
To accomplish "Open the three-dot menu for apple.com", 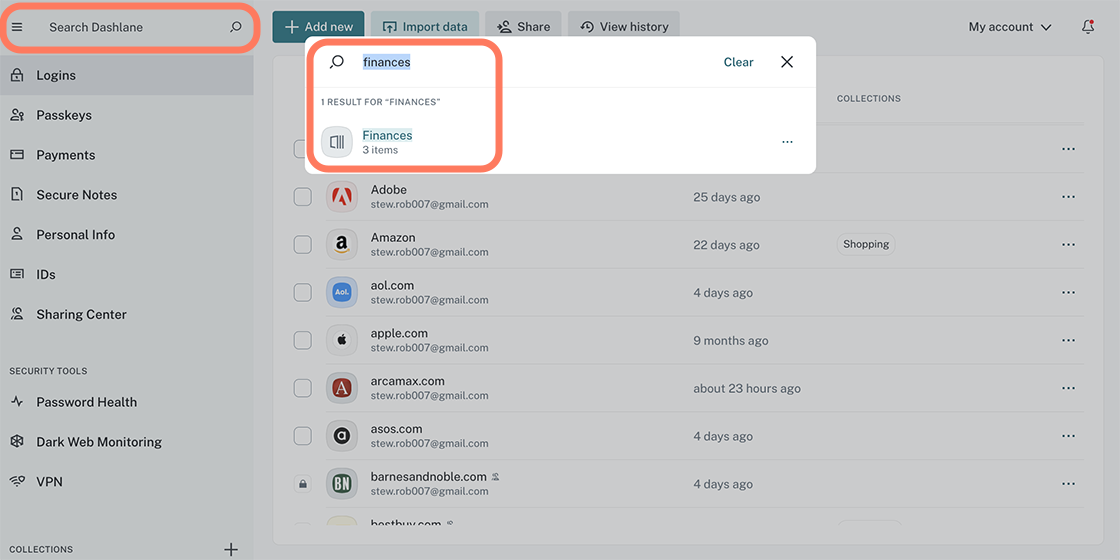I will pyautogui.click(x=1068, y=341).
